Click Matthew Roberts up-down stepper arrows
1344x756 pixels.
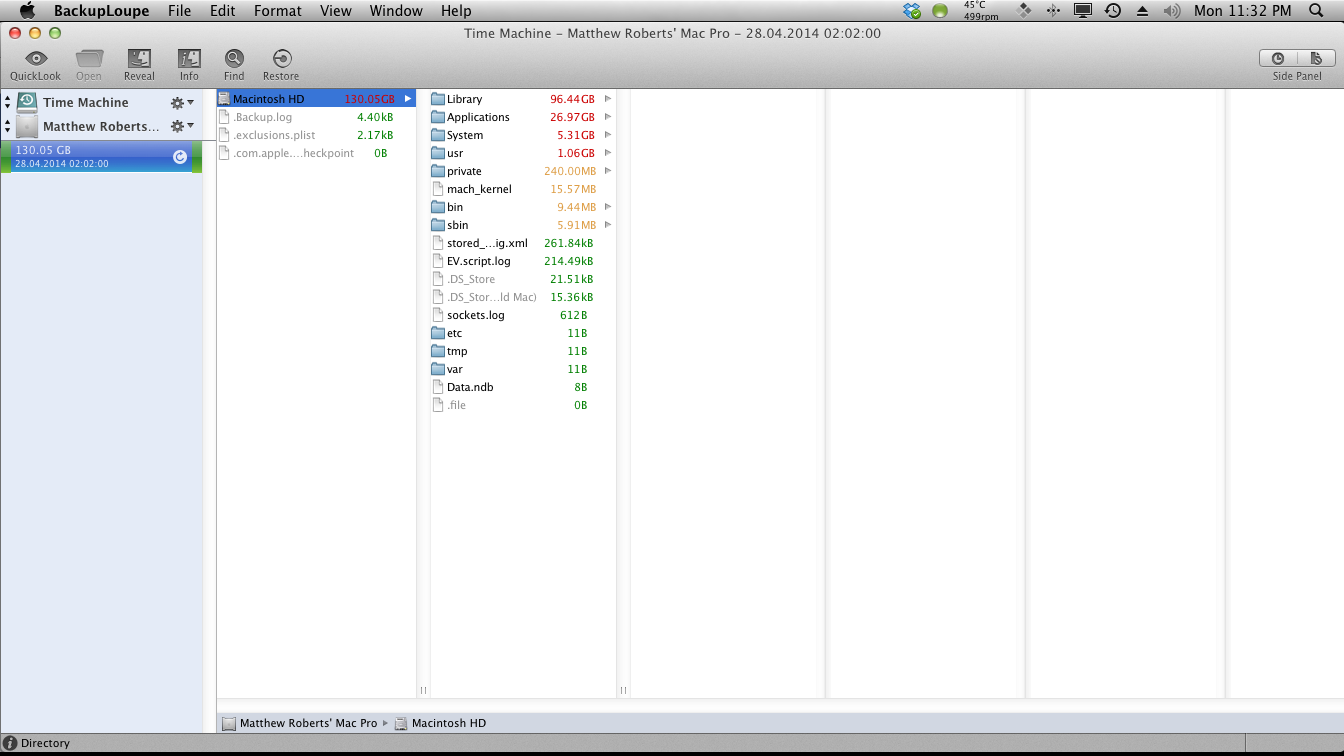coord(7,126)
